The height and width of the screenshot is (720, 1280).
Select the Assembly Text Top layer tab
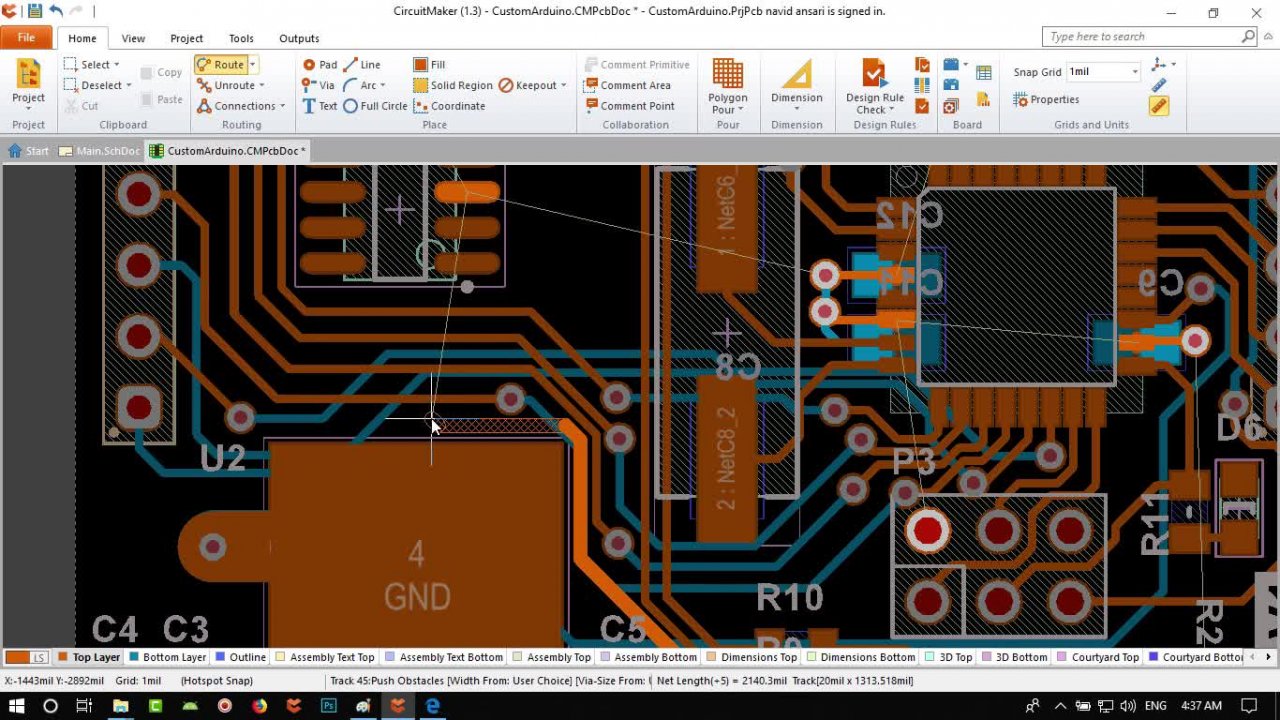coord(325,657)
